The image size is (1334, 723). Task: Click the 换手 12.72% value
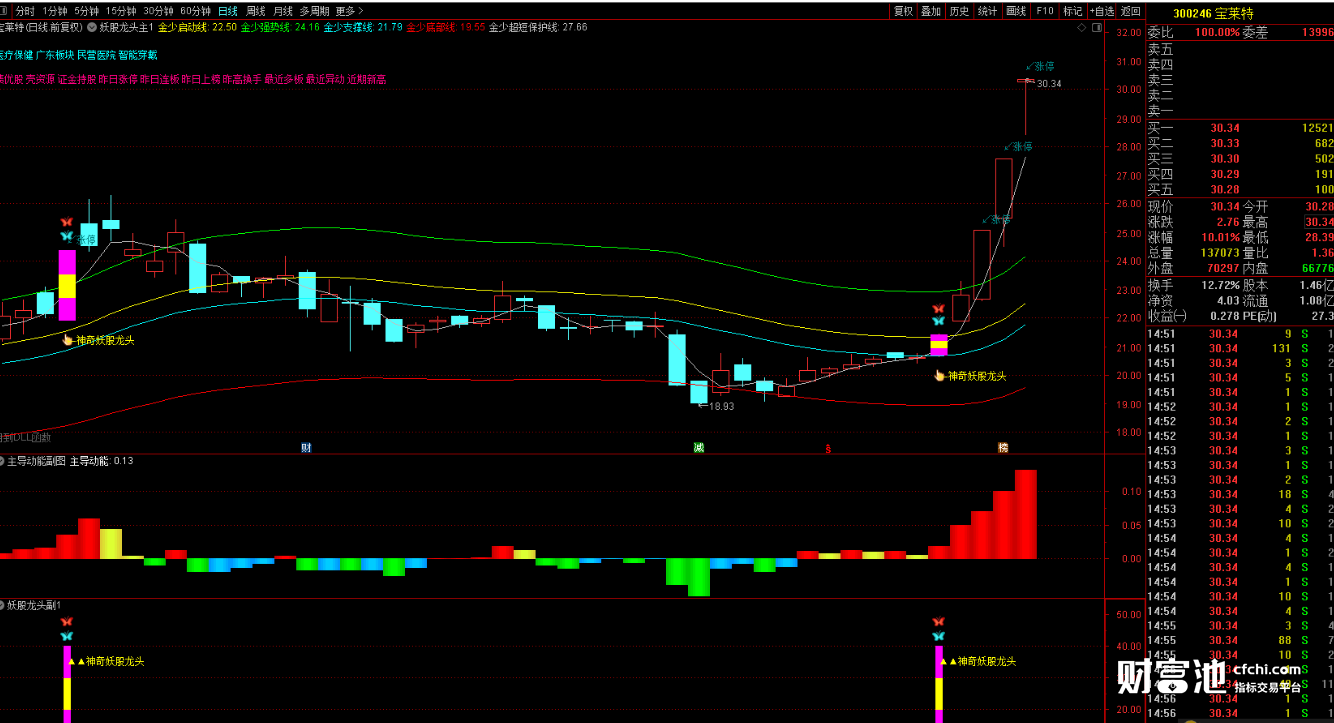(x=1220, y=286)
